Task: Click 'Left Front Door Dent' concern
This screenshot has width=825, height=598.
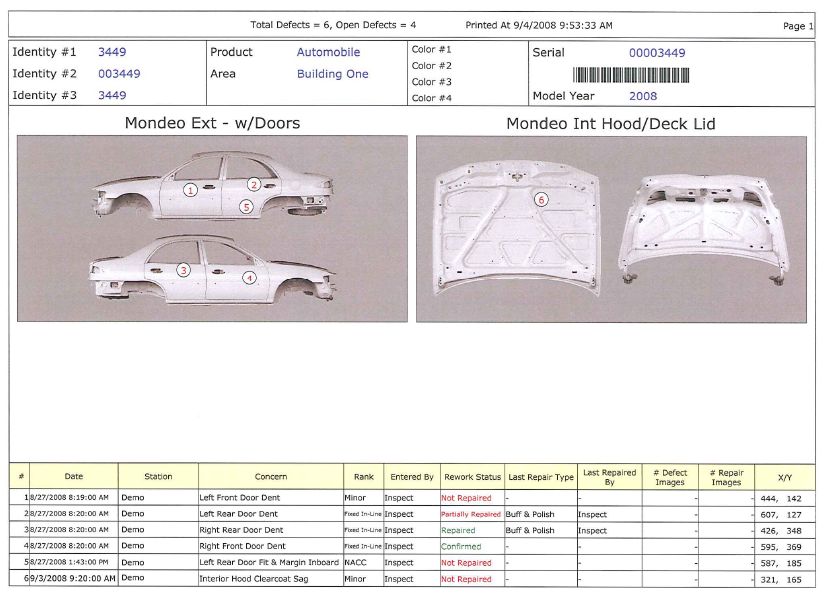Action: tap(239, 498)
